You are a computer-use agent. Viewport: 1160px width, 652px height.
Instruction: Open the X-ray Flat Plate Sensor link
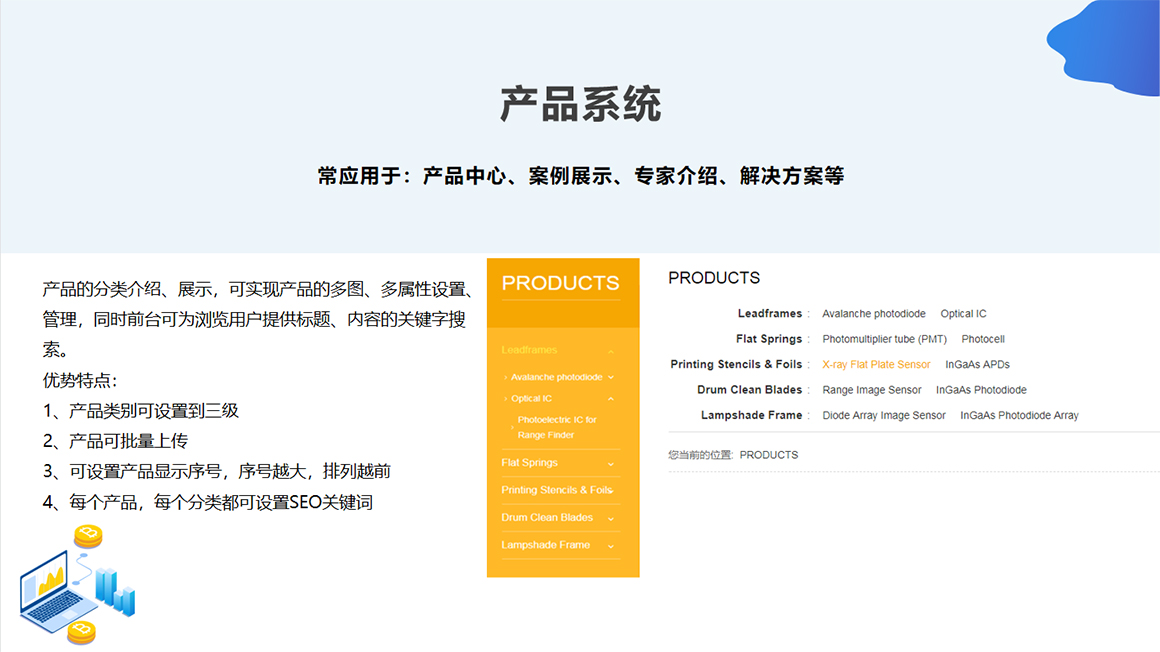point(876,365)
